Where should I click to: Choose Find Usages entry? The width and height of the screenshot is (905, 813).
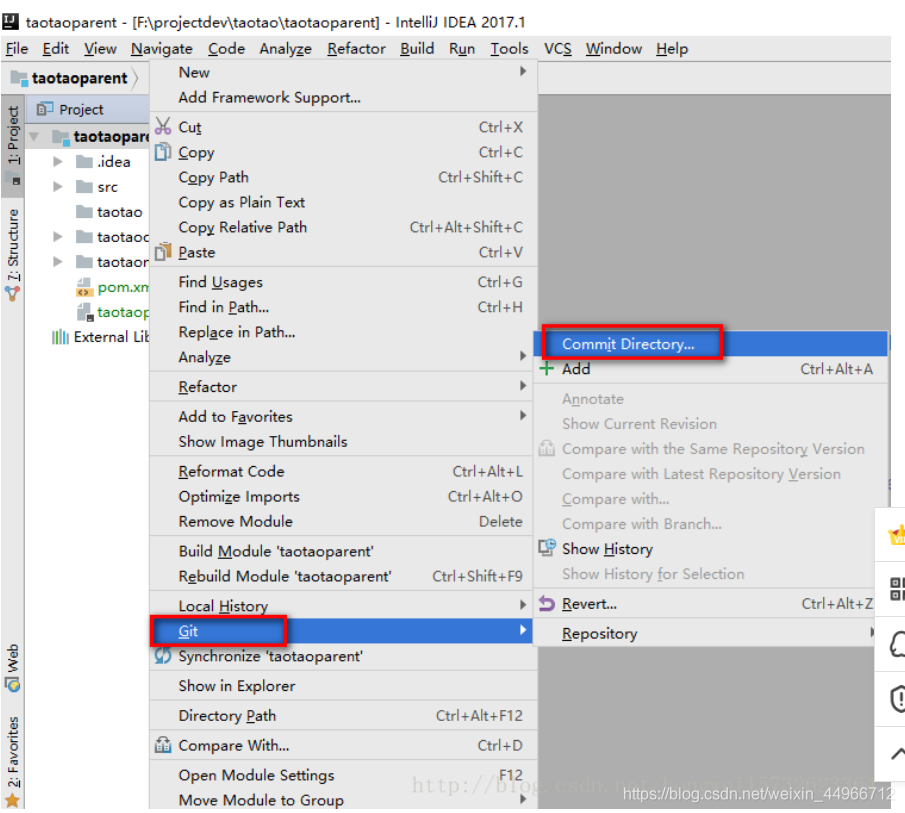coord(342,282)
